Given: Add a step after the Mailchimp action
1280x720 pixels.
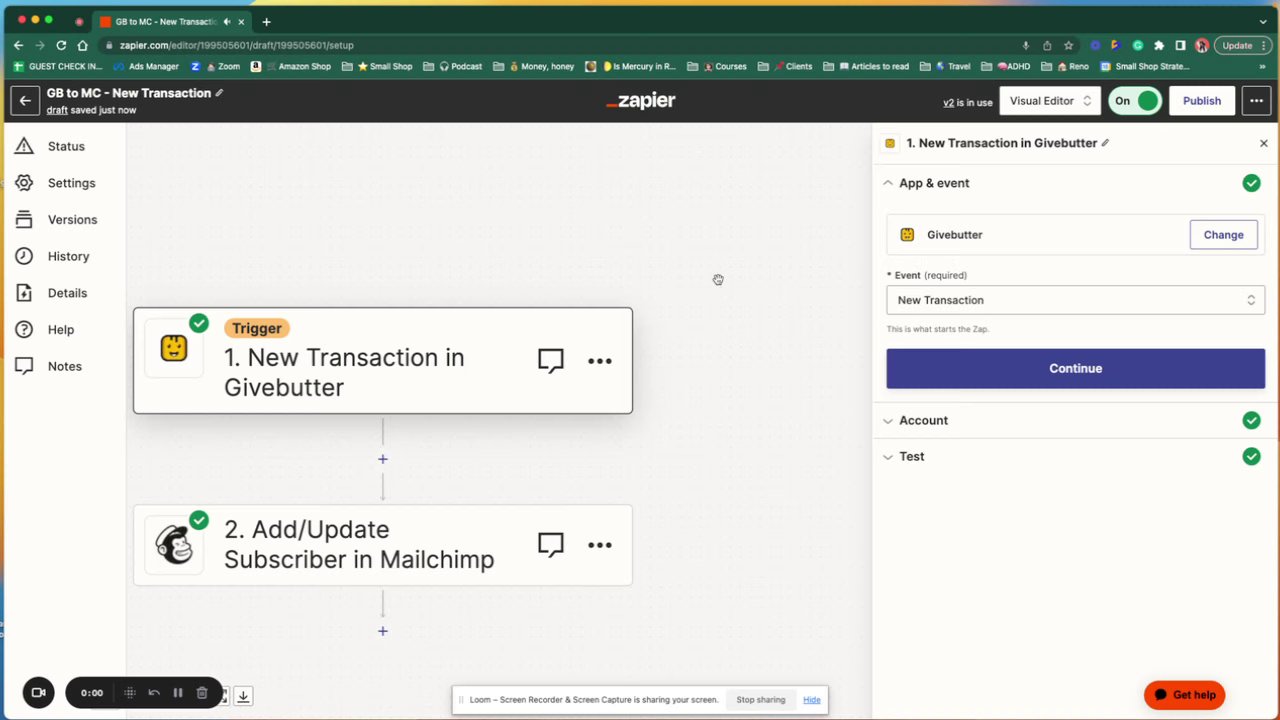Looking at the screenshot, I should click(x=382, y=631).
